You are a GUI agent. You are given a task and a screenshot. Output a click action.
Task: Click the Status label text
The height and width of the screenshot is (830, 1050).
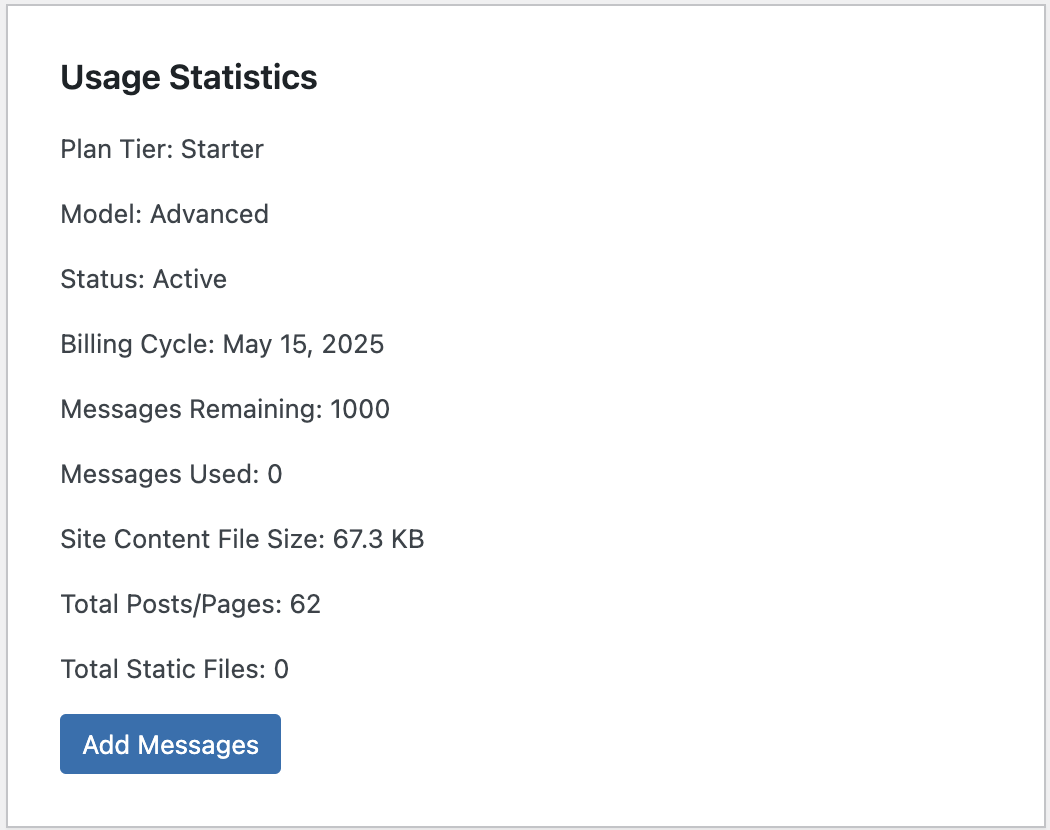(103, 279)
